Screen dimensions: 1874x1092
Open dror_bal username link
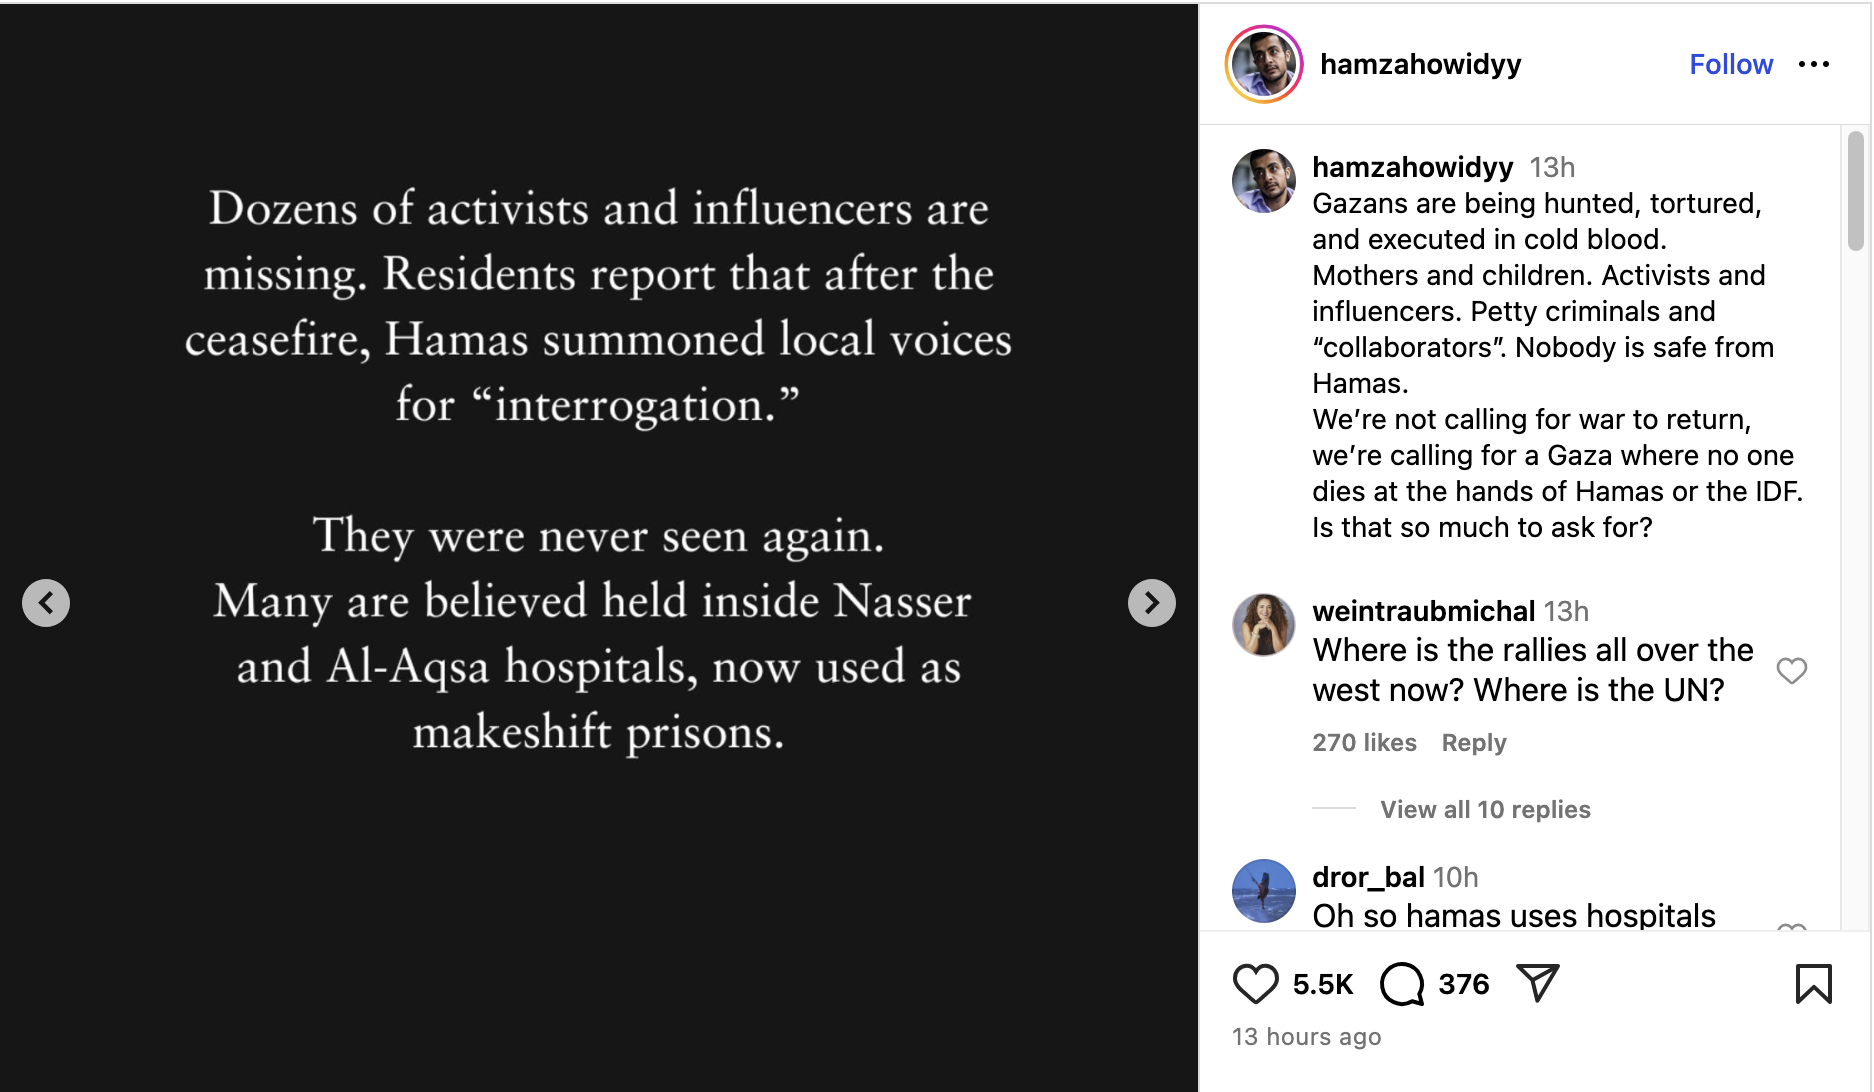tap(1368, 877)
